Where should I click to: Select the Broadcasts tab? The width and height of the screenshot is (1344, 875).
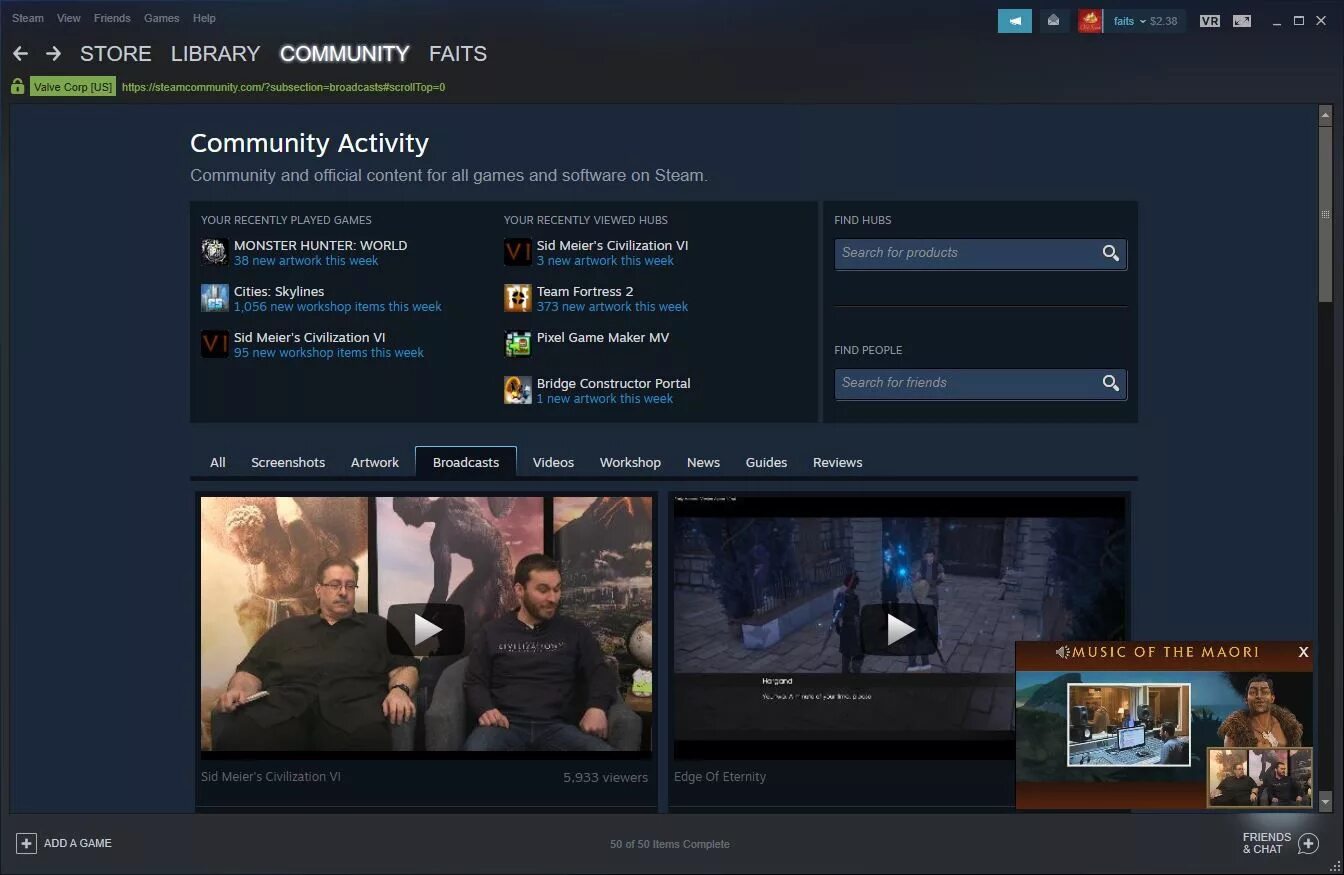[466, 462]
